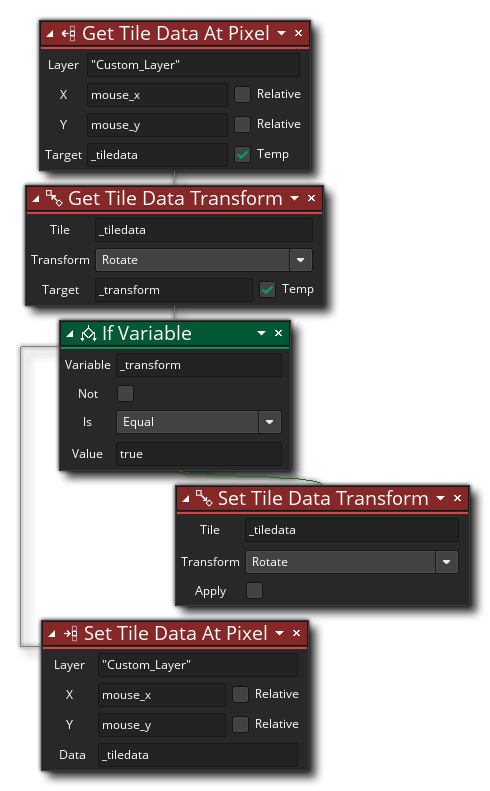Edit Data field _tiledata in Set Tile Data At Pixel

click(x=198, y=755)
